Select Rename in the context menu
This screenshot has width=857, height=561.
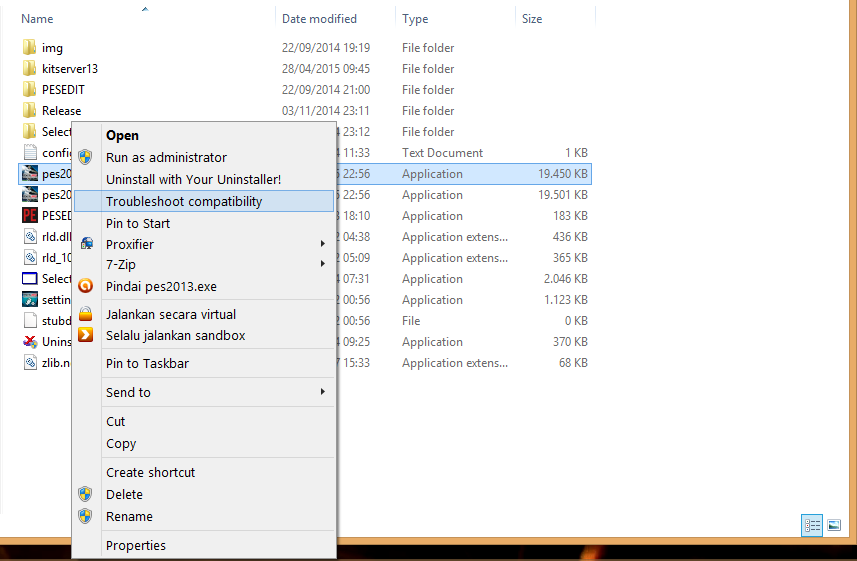coord(203,516)
